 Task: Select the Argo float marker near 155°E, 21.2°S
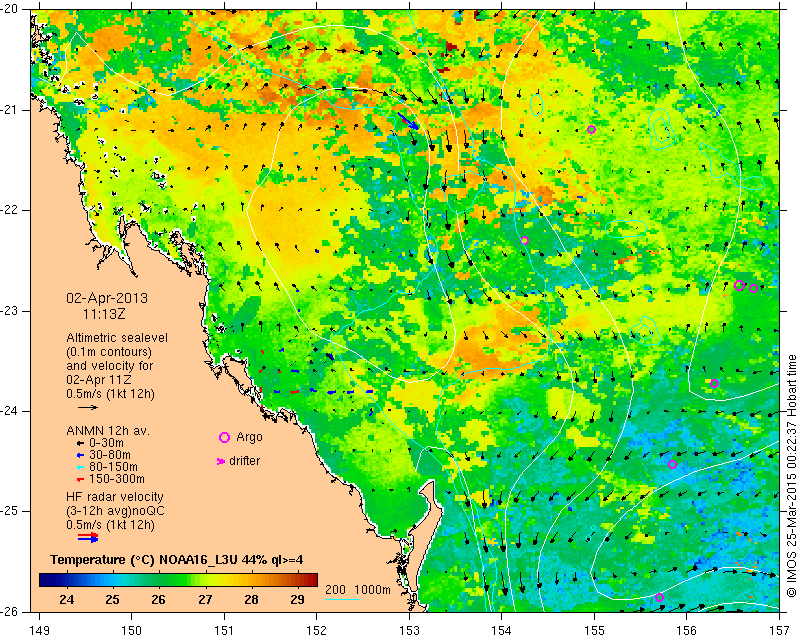click(591, 129)
